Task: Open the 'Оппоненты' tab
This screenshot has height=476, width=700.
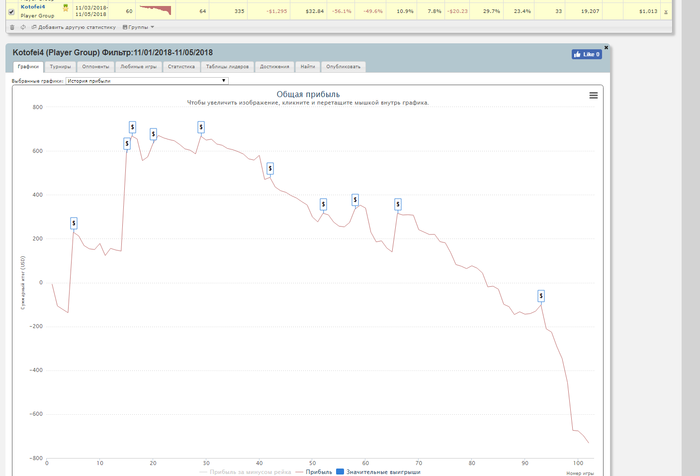Action: (x=96, y=67)
